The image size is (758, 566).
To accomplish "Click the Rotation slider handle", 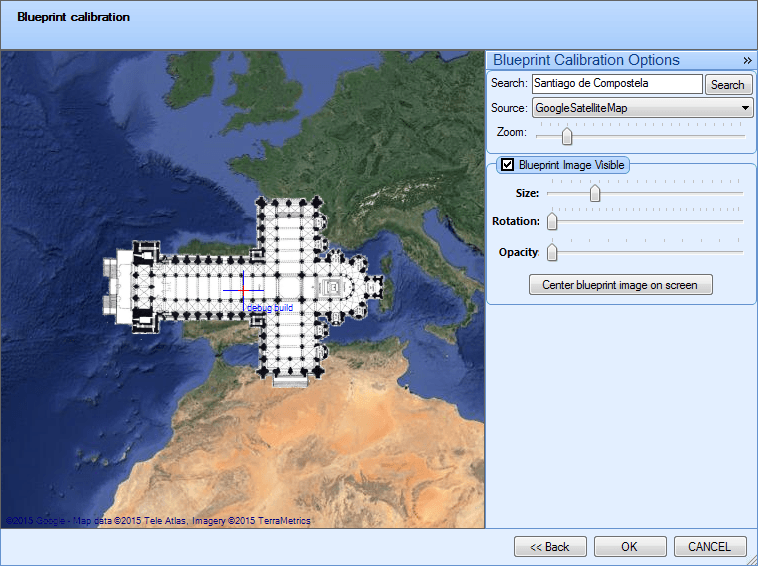I will click(552, 221).
